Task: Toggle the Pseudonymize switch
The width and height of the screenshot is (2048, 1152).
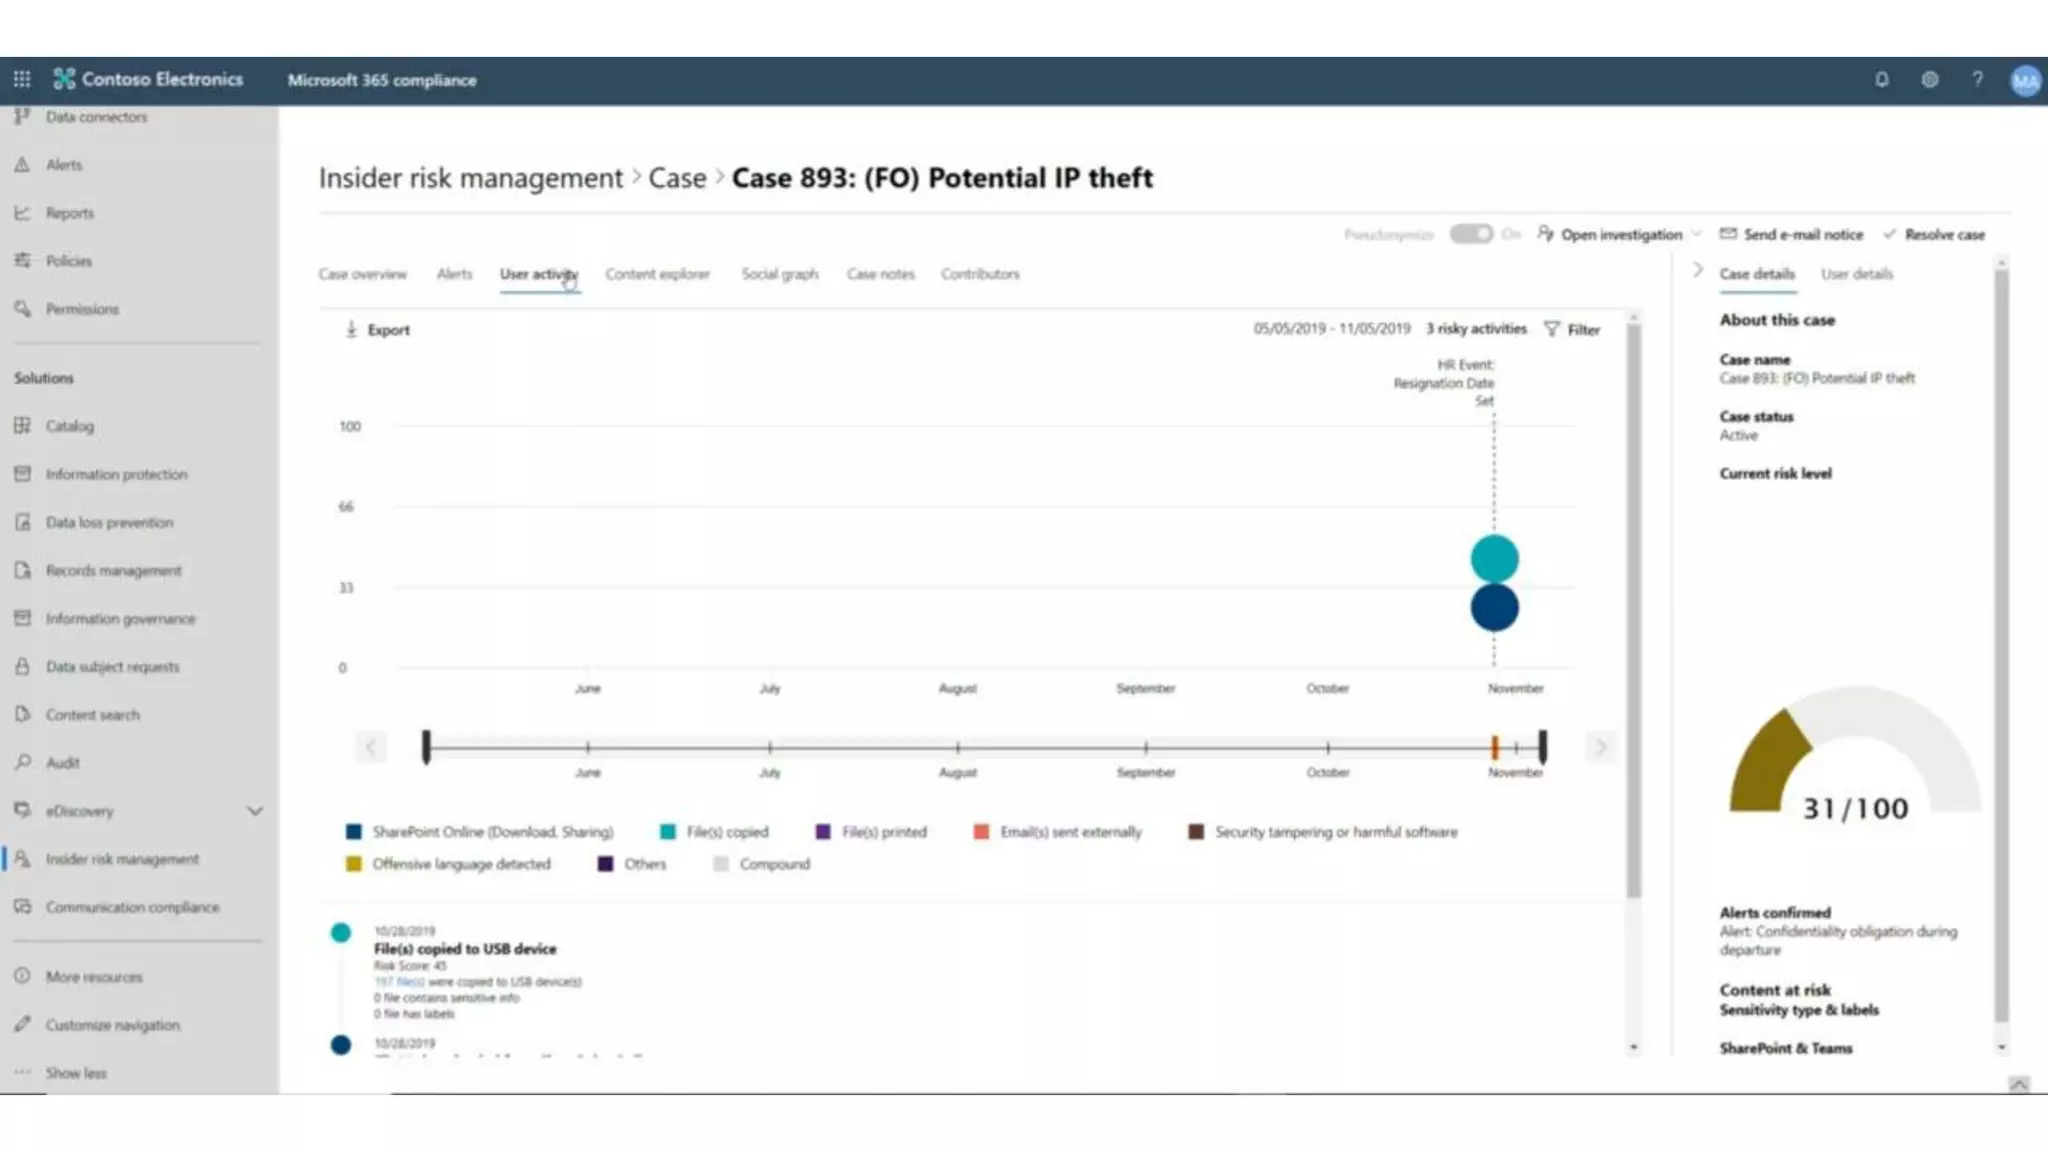Action: point(1470,234)
